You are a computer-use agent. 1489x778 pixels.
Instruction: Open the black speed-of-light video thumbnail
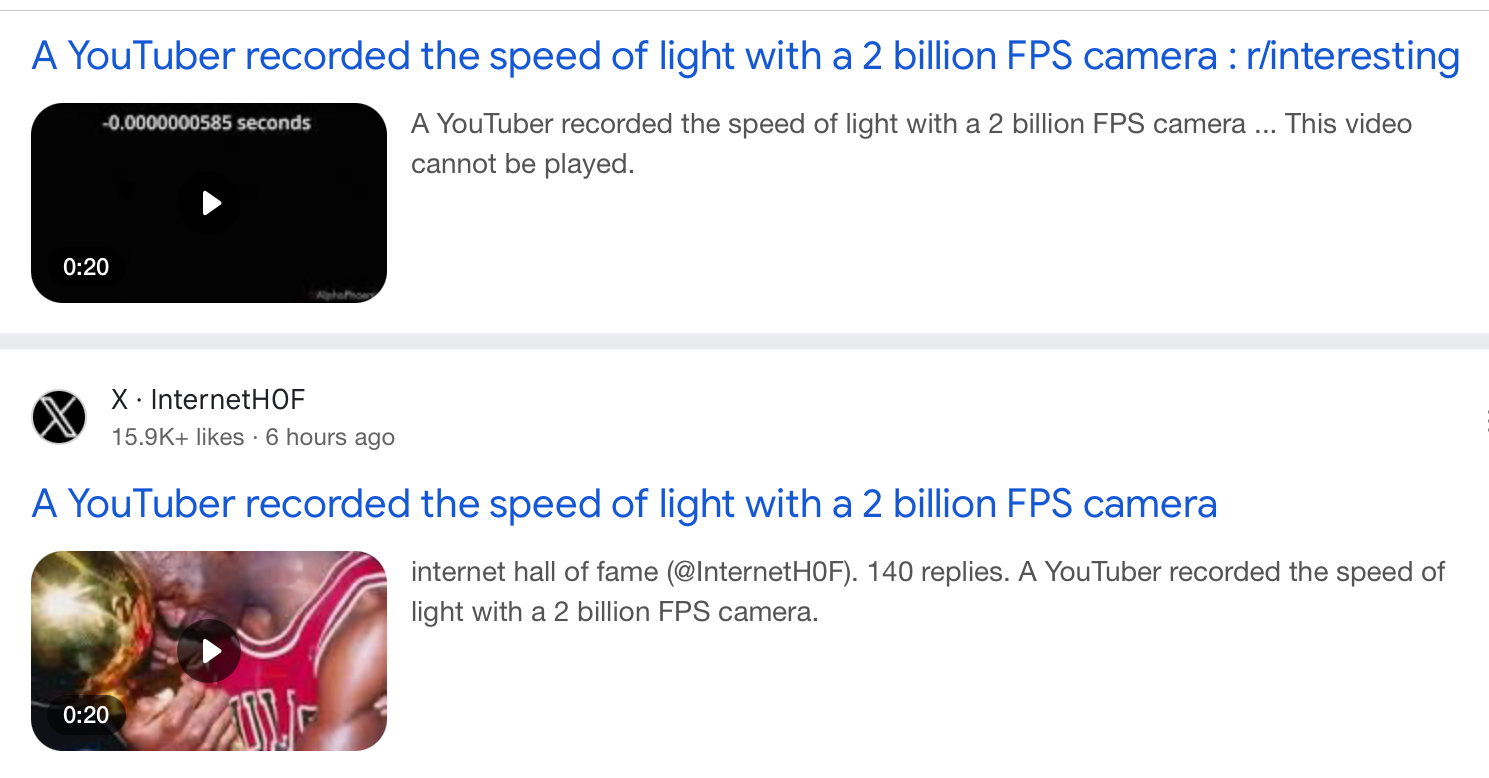[209, 203]
